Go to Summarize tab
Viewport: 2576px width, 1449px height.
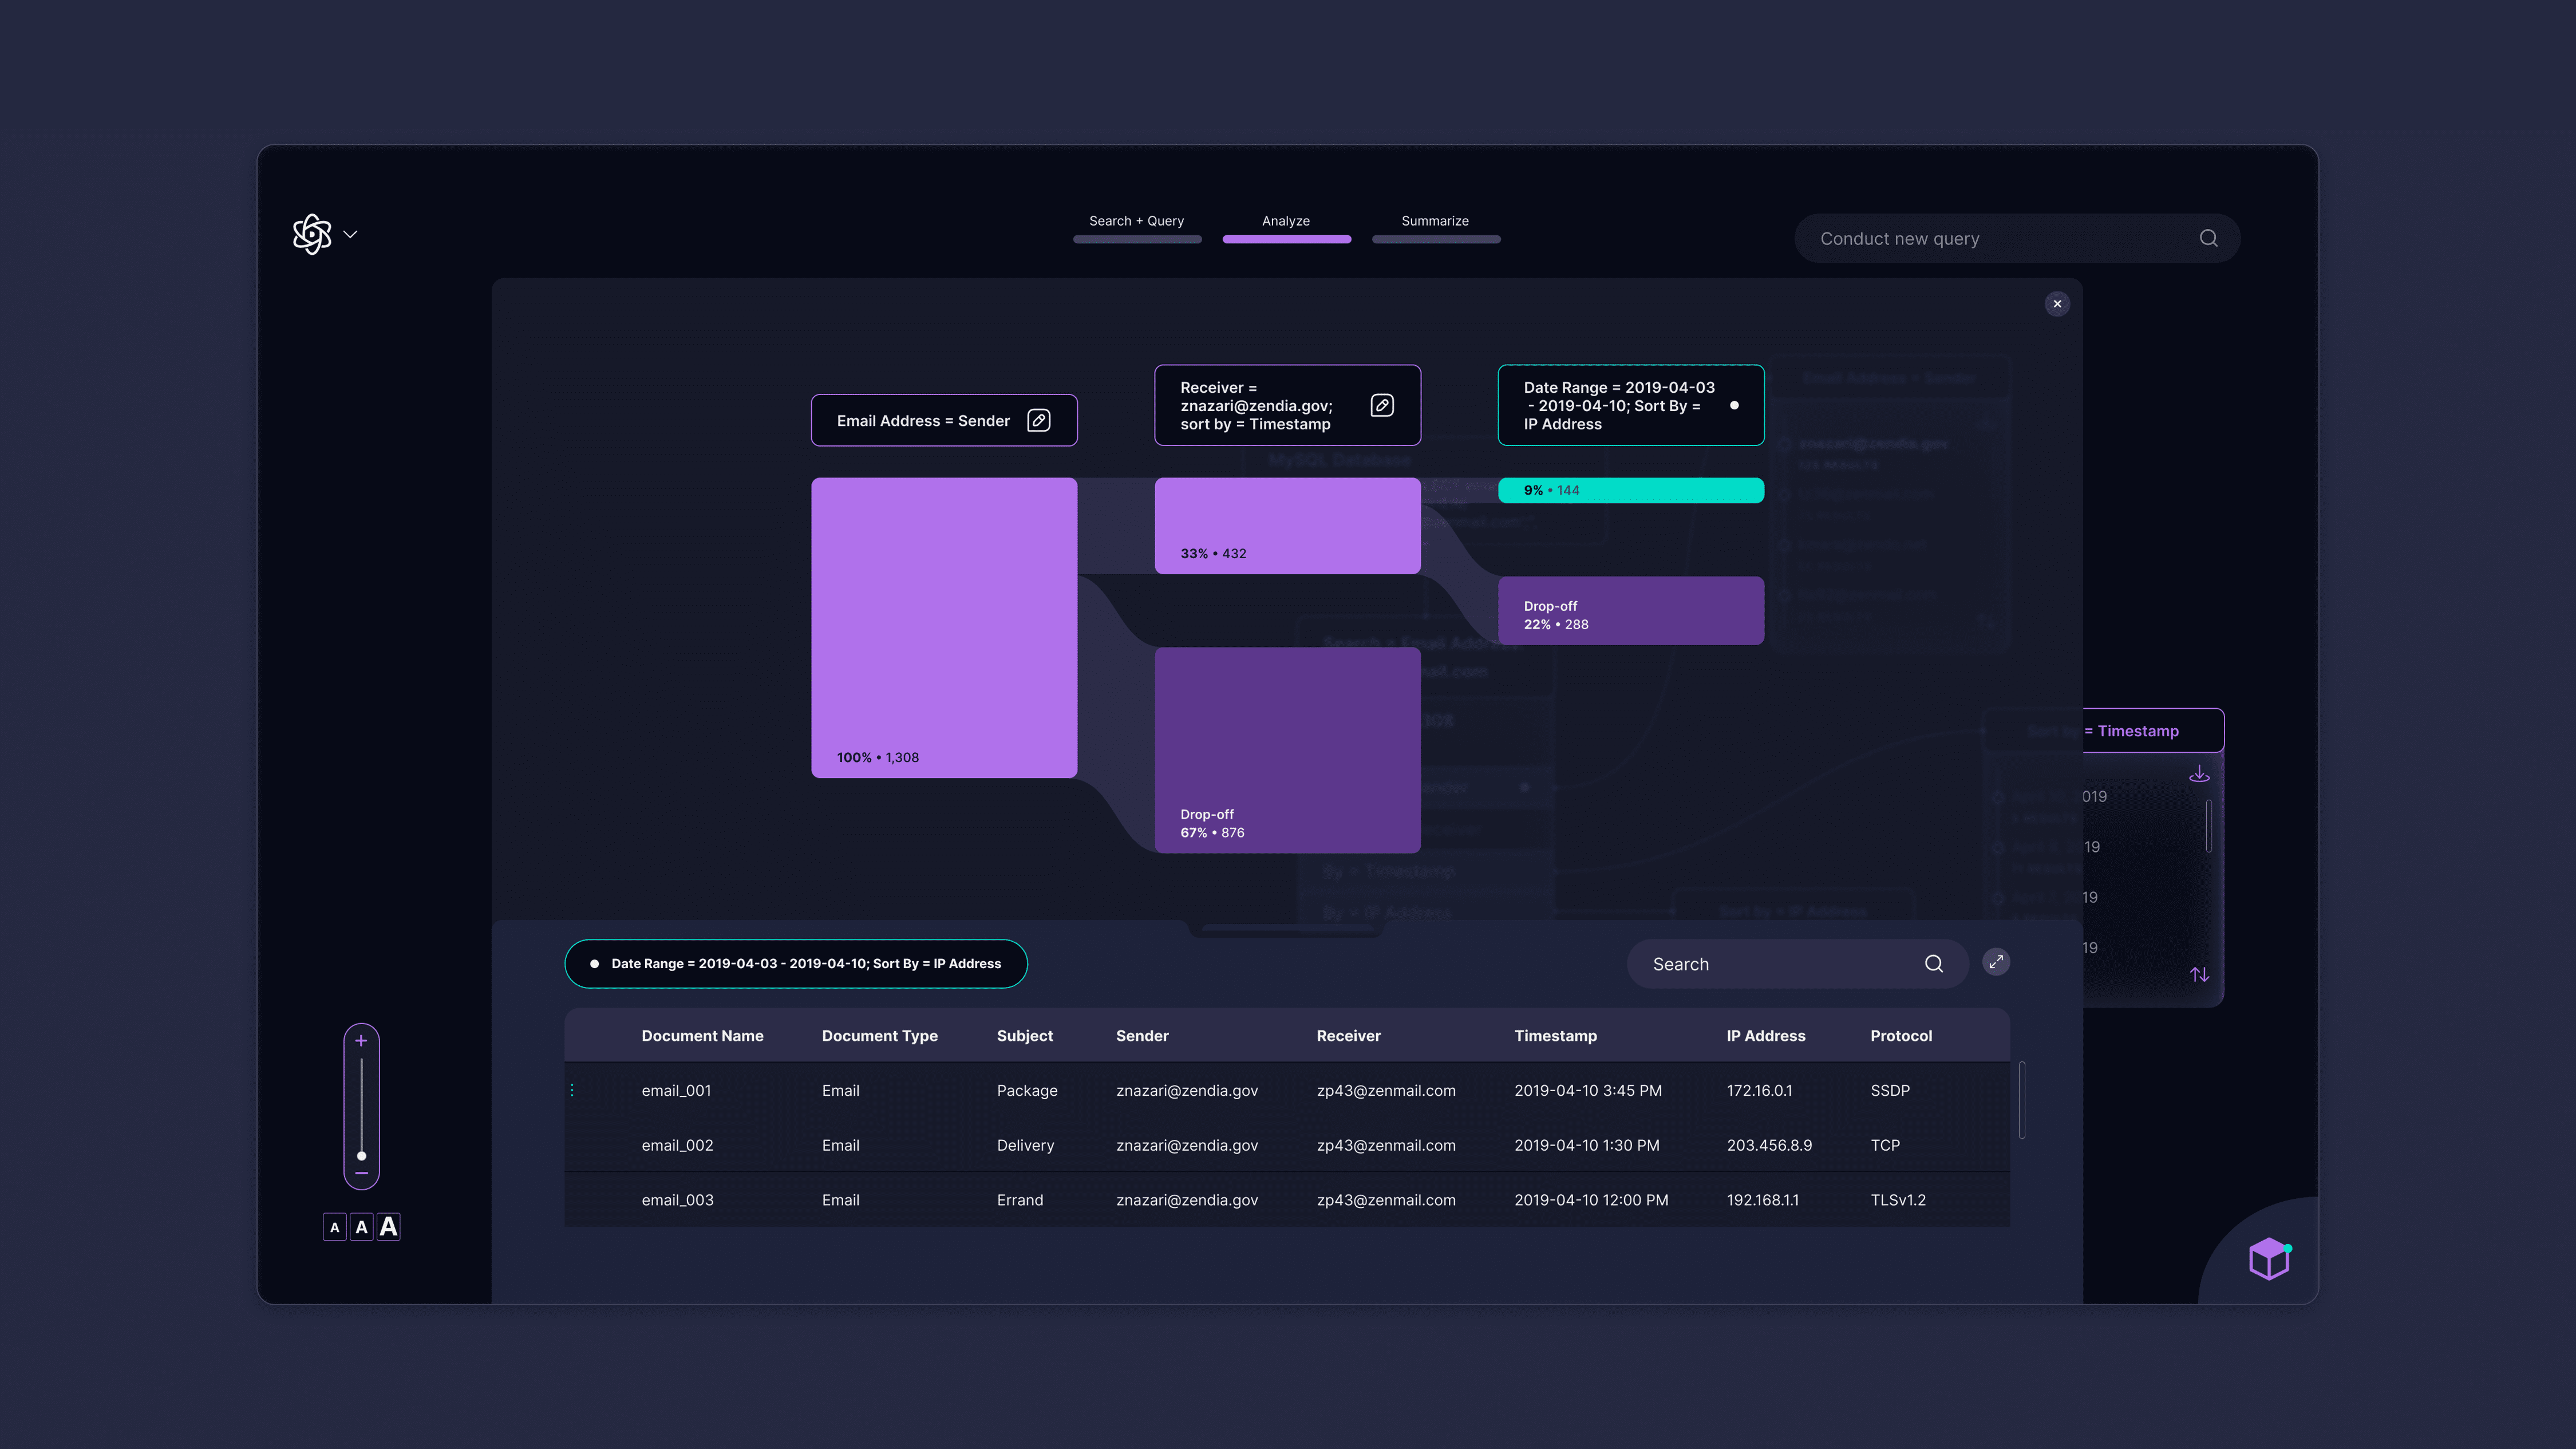pos(1435,227)
